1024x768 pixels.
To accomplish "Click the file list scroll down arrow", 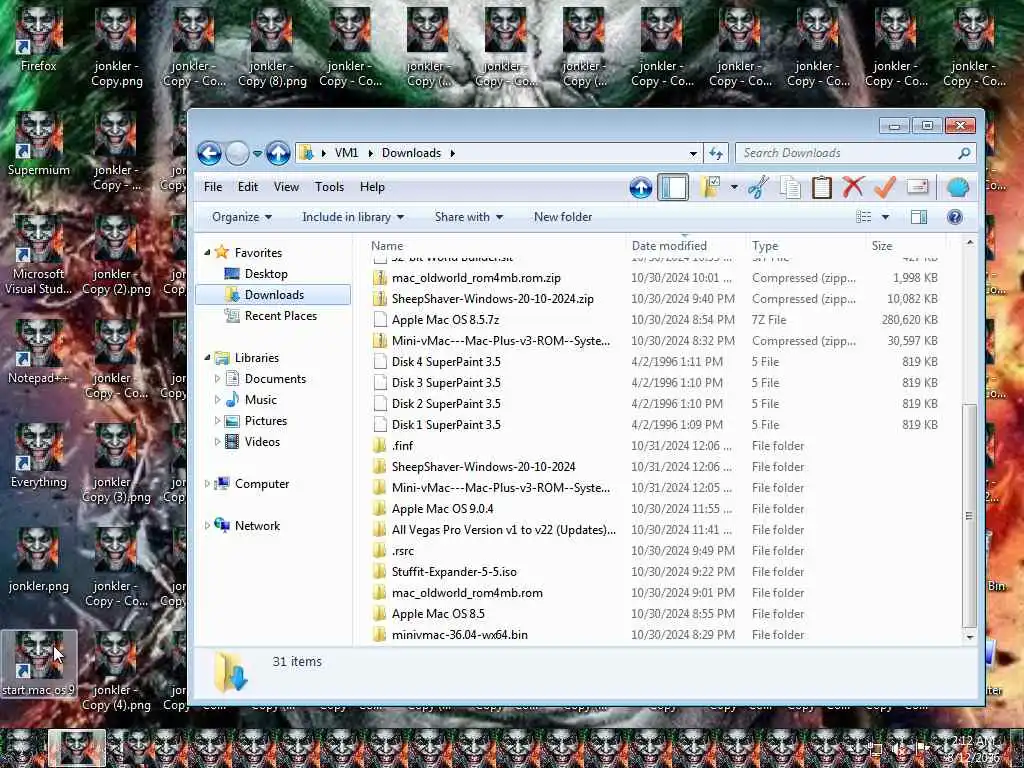I will pos(969,637).
